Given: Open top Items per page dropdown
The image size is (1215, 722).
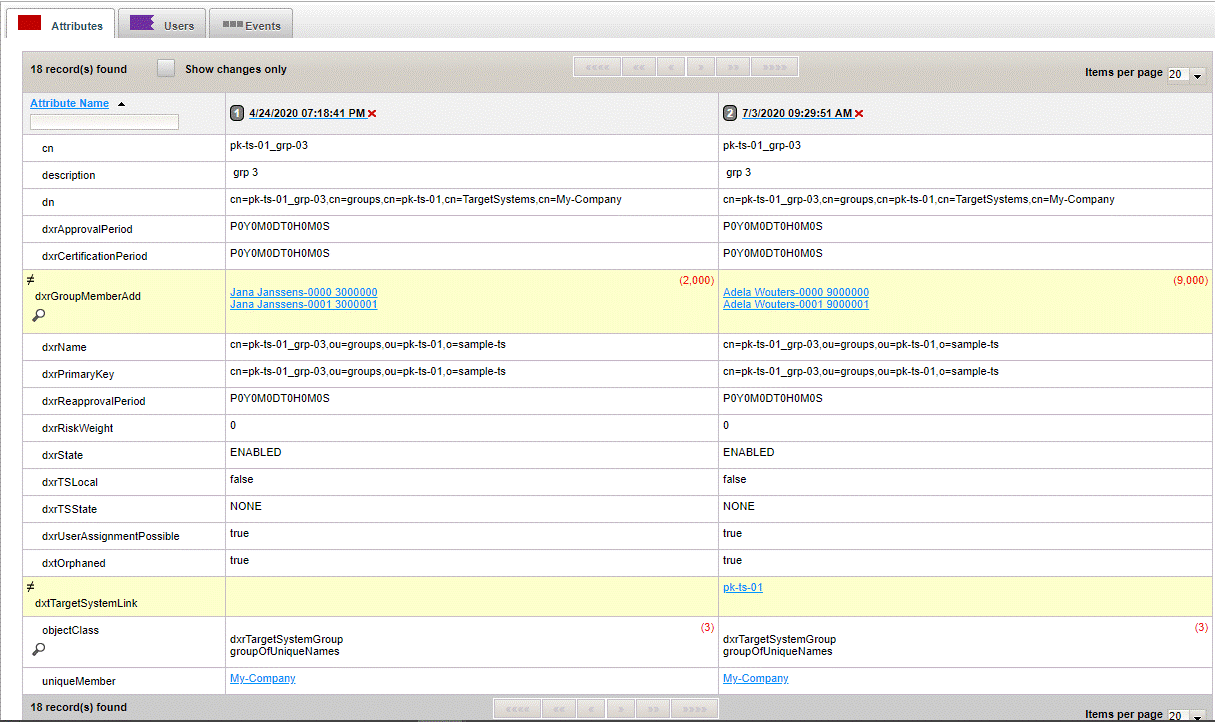Looking at the screenshot, I should click(1187, 75).
